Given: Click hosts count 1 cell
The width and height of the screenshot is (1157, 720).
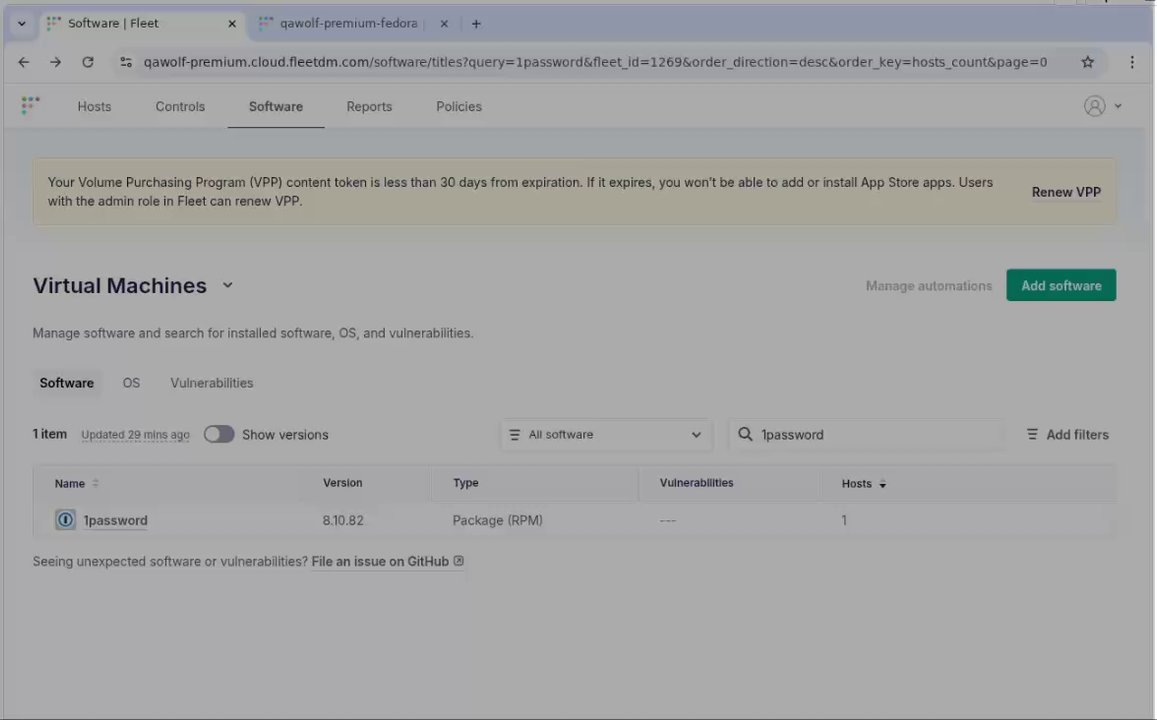Looking at the screenshot, I should [x=844, y=520].
